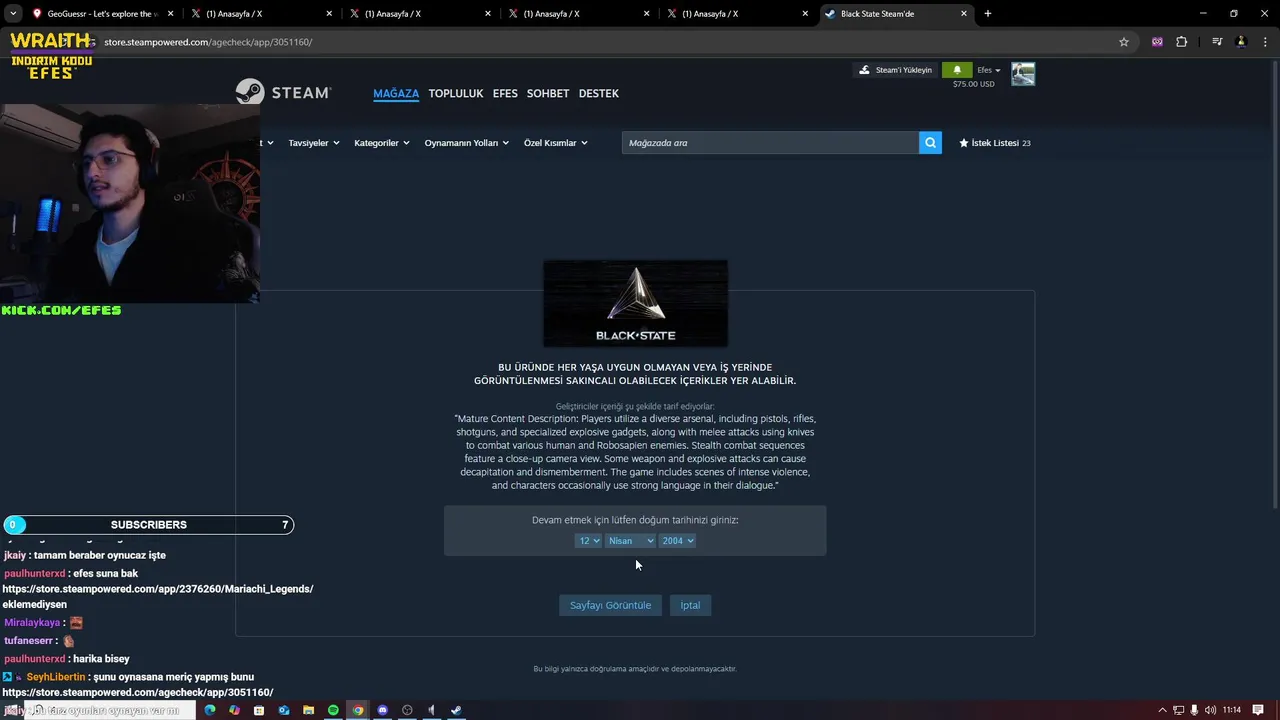1280x720 pixels.
Task: Close the Black State Steam'de tab
Action: pos(964,14)
